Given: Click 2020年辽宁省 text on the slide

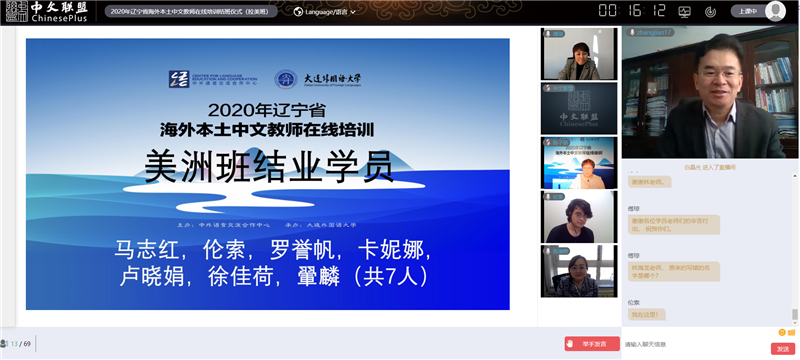Looking at the screenshot, I should pos(267,109).
